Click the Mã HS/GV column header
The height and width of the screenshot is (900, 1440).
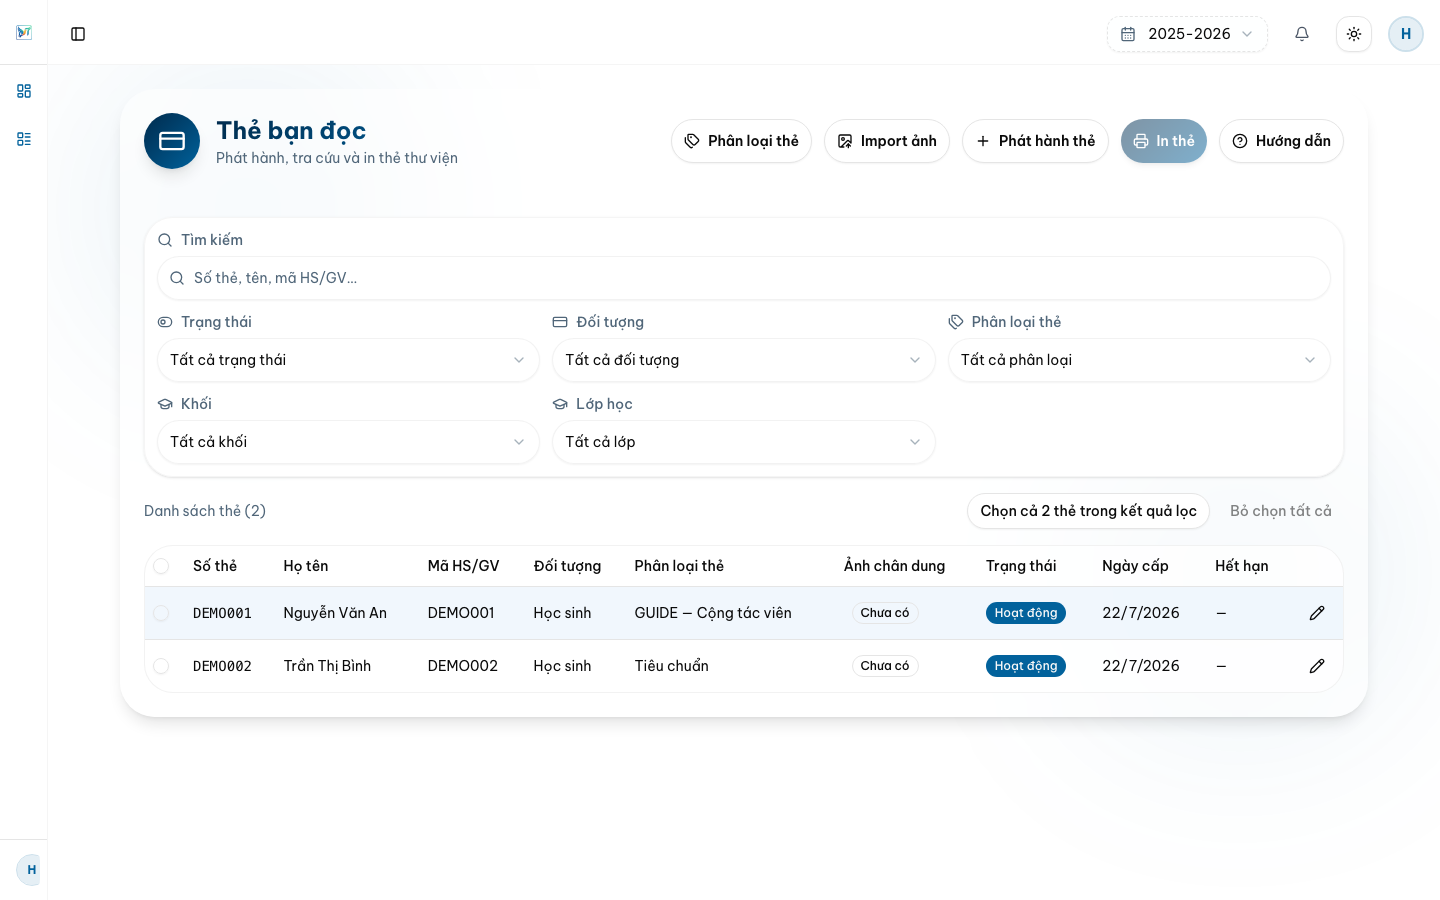click(x=463, y=566)
